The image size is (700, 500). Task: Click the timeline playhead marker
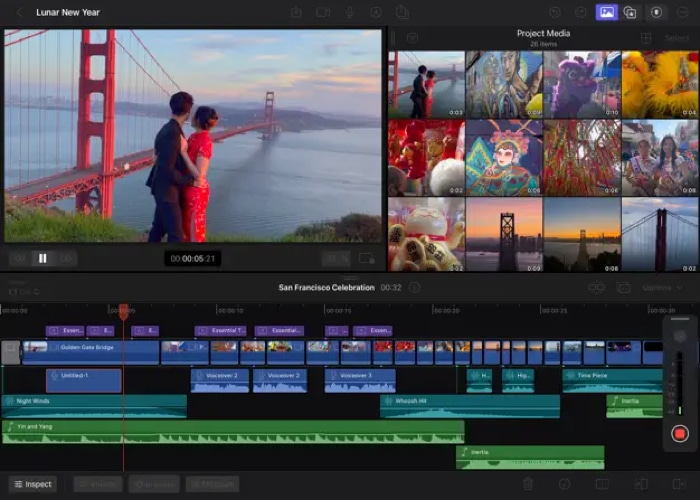123,311
